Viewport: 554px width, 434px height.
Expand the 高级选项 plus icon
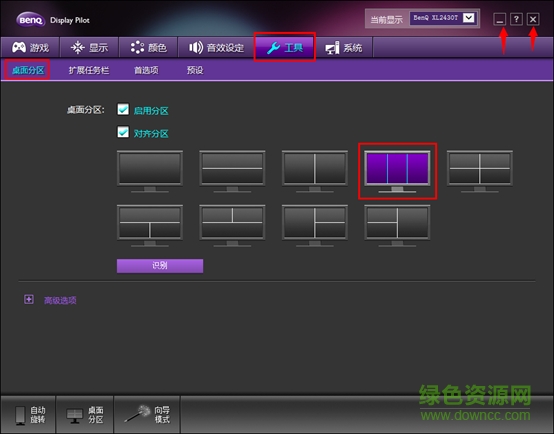click(x=29, y=299)
